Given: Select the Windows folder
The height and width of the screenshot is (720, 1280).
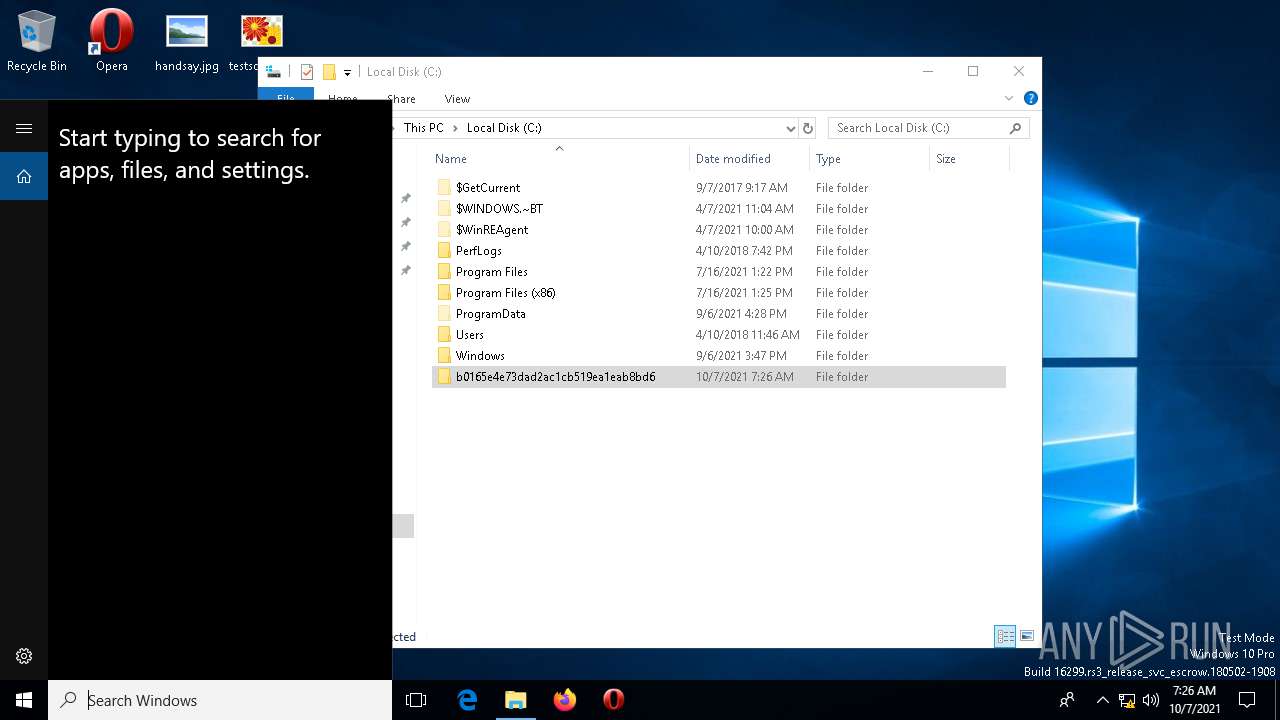Looking at the screenshot, I should (x=718, y=356).
